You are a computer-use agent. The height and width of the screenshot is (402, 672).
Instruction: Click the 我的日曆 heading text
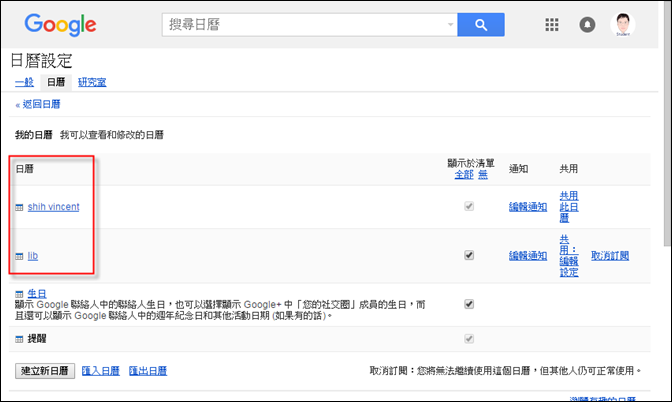[34, 135]
